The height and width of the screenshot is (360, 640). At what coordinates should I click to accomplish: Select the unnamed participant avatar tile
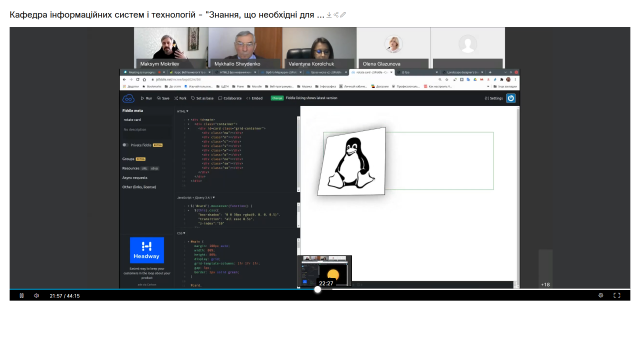[468, 48]
